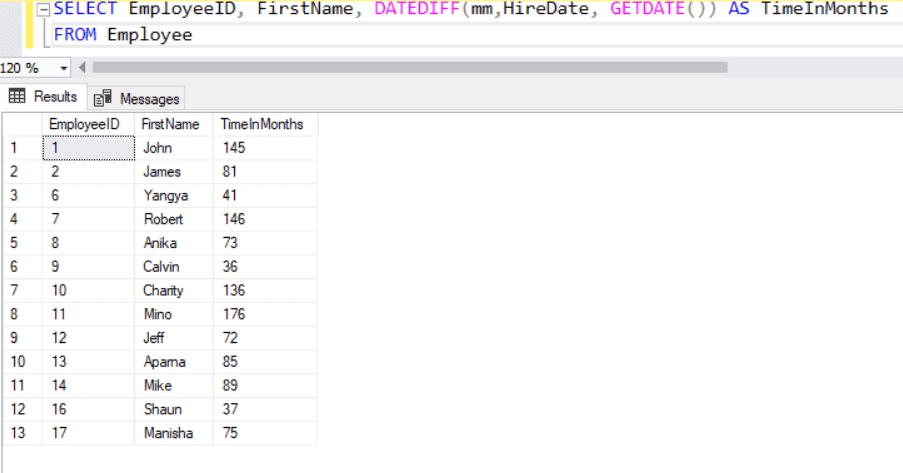Select the EmployeeID column header
Image resolution: width=903 pixels, height=473 pixels.
[x=90, y=124]
